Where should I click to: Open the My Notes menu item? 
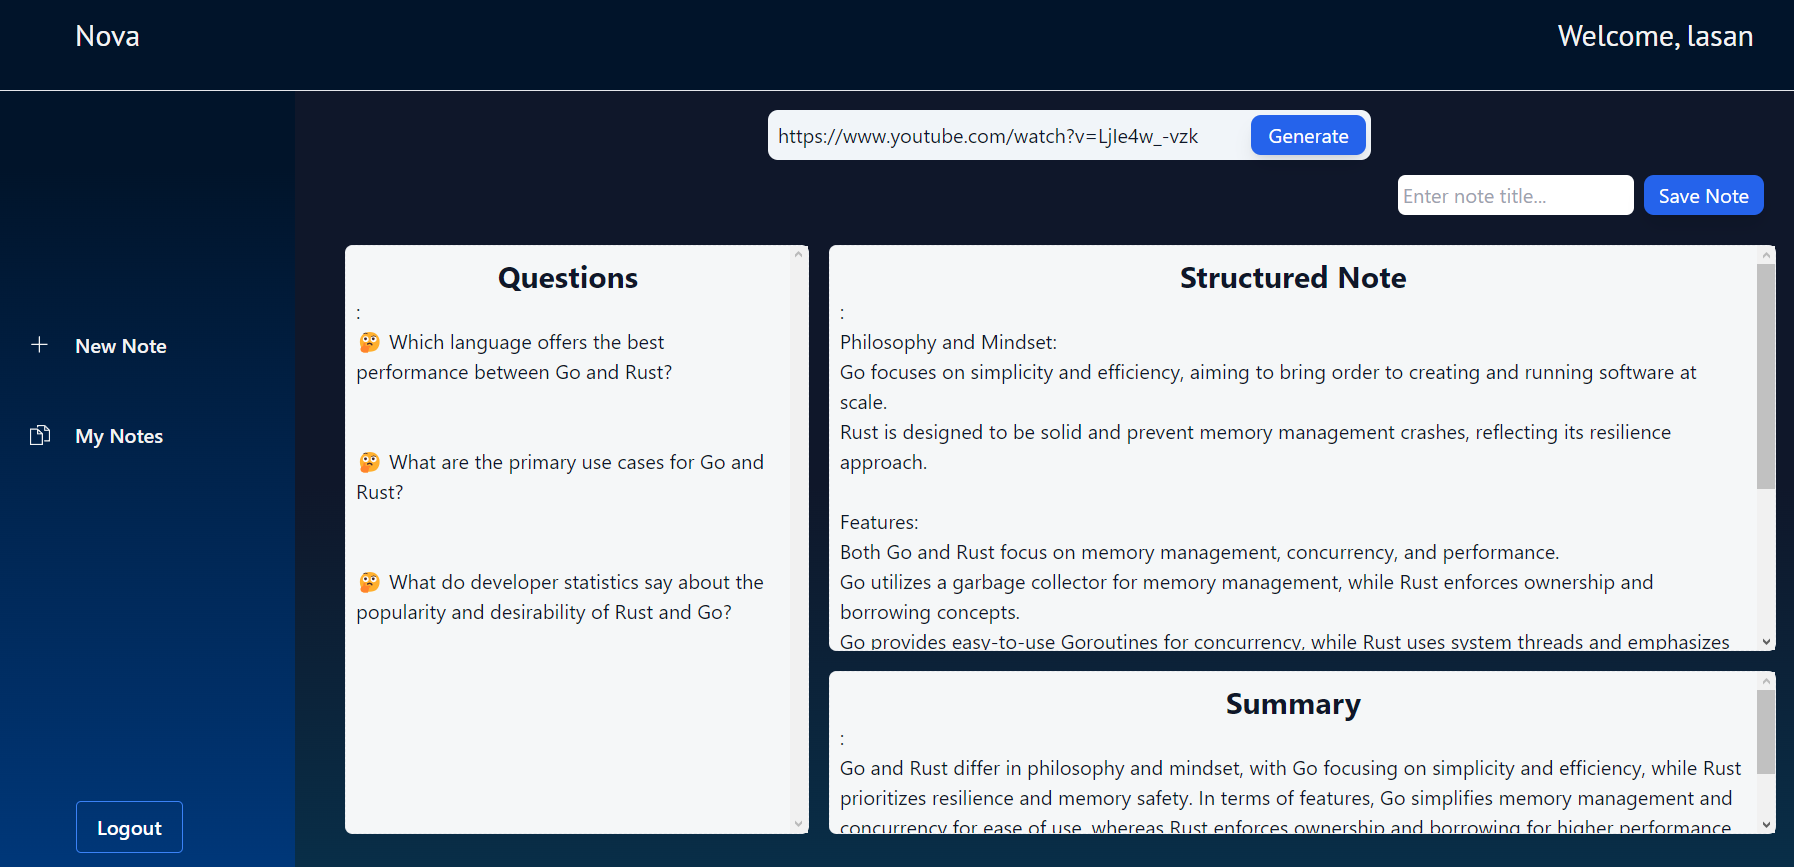pos(119,436)
